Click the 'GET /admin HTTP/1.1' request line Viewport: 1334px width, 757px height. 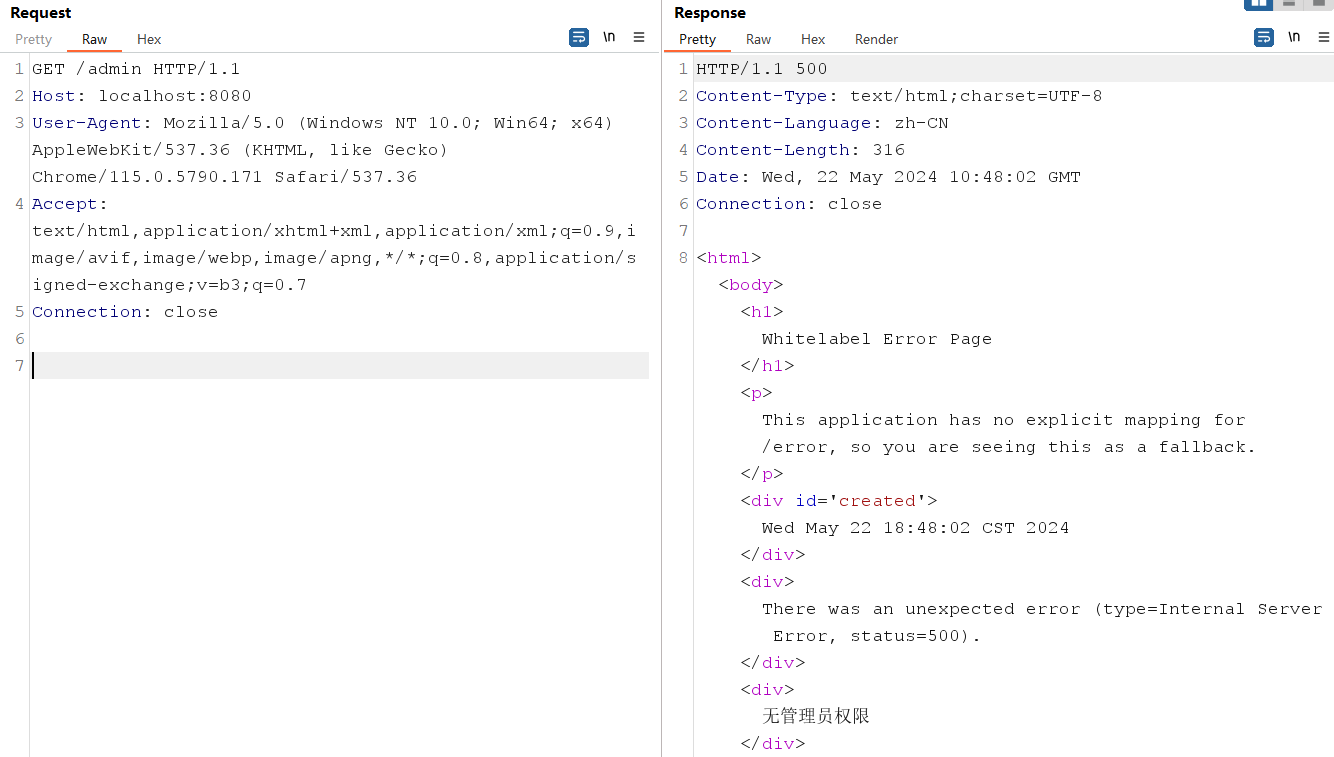coord(136,69)
